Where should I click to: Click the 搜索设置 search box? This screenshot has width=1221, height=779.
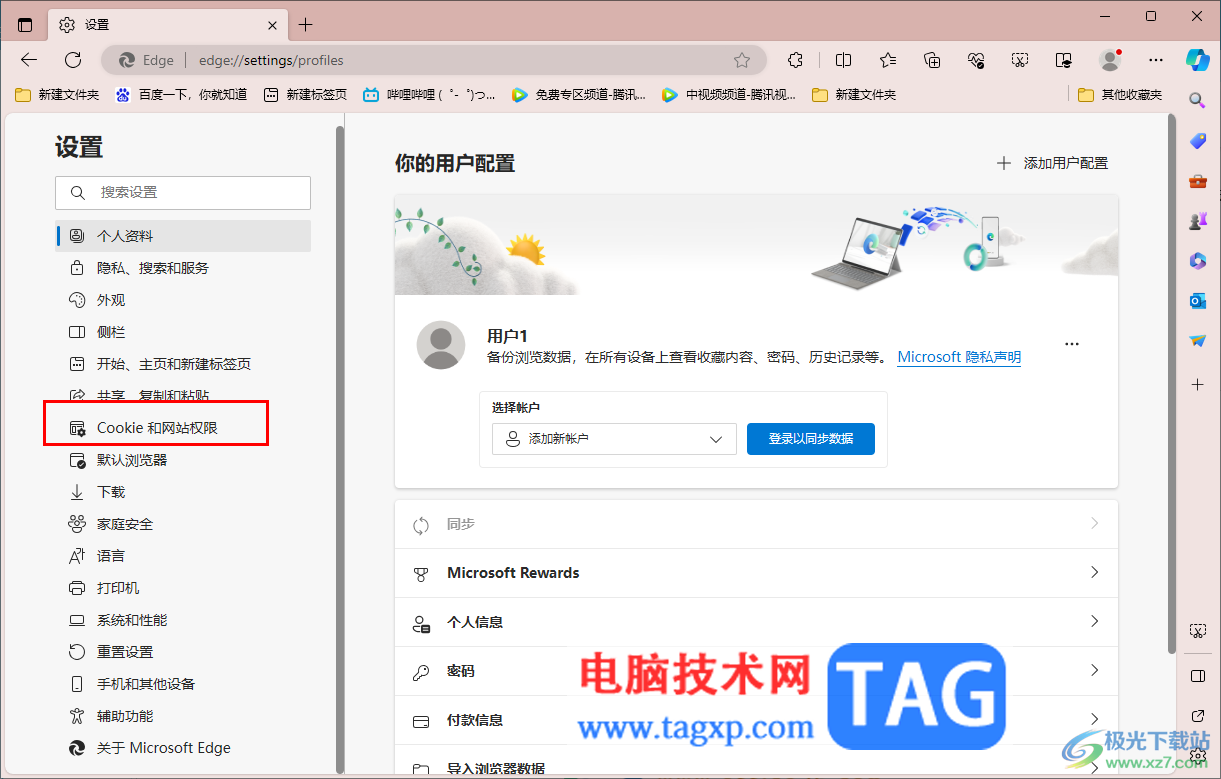183,192
